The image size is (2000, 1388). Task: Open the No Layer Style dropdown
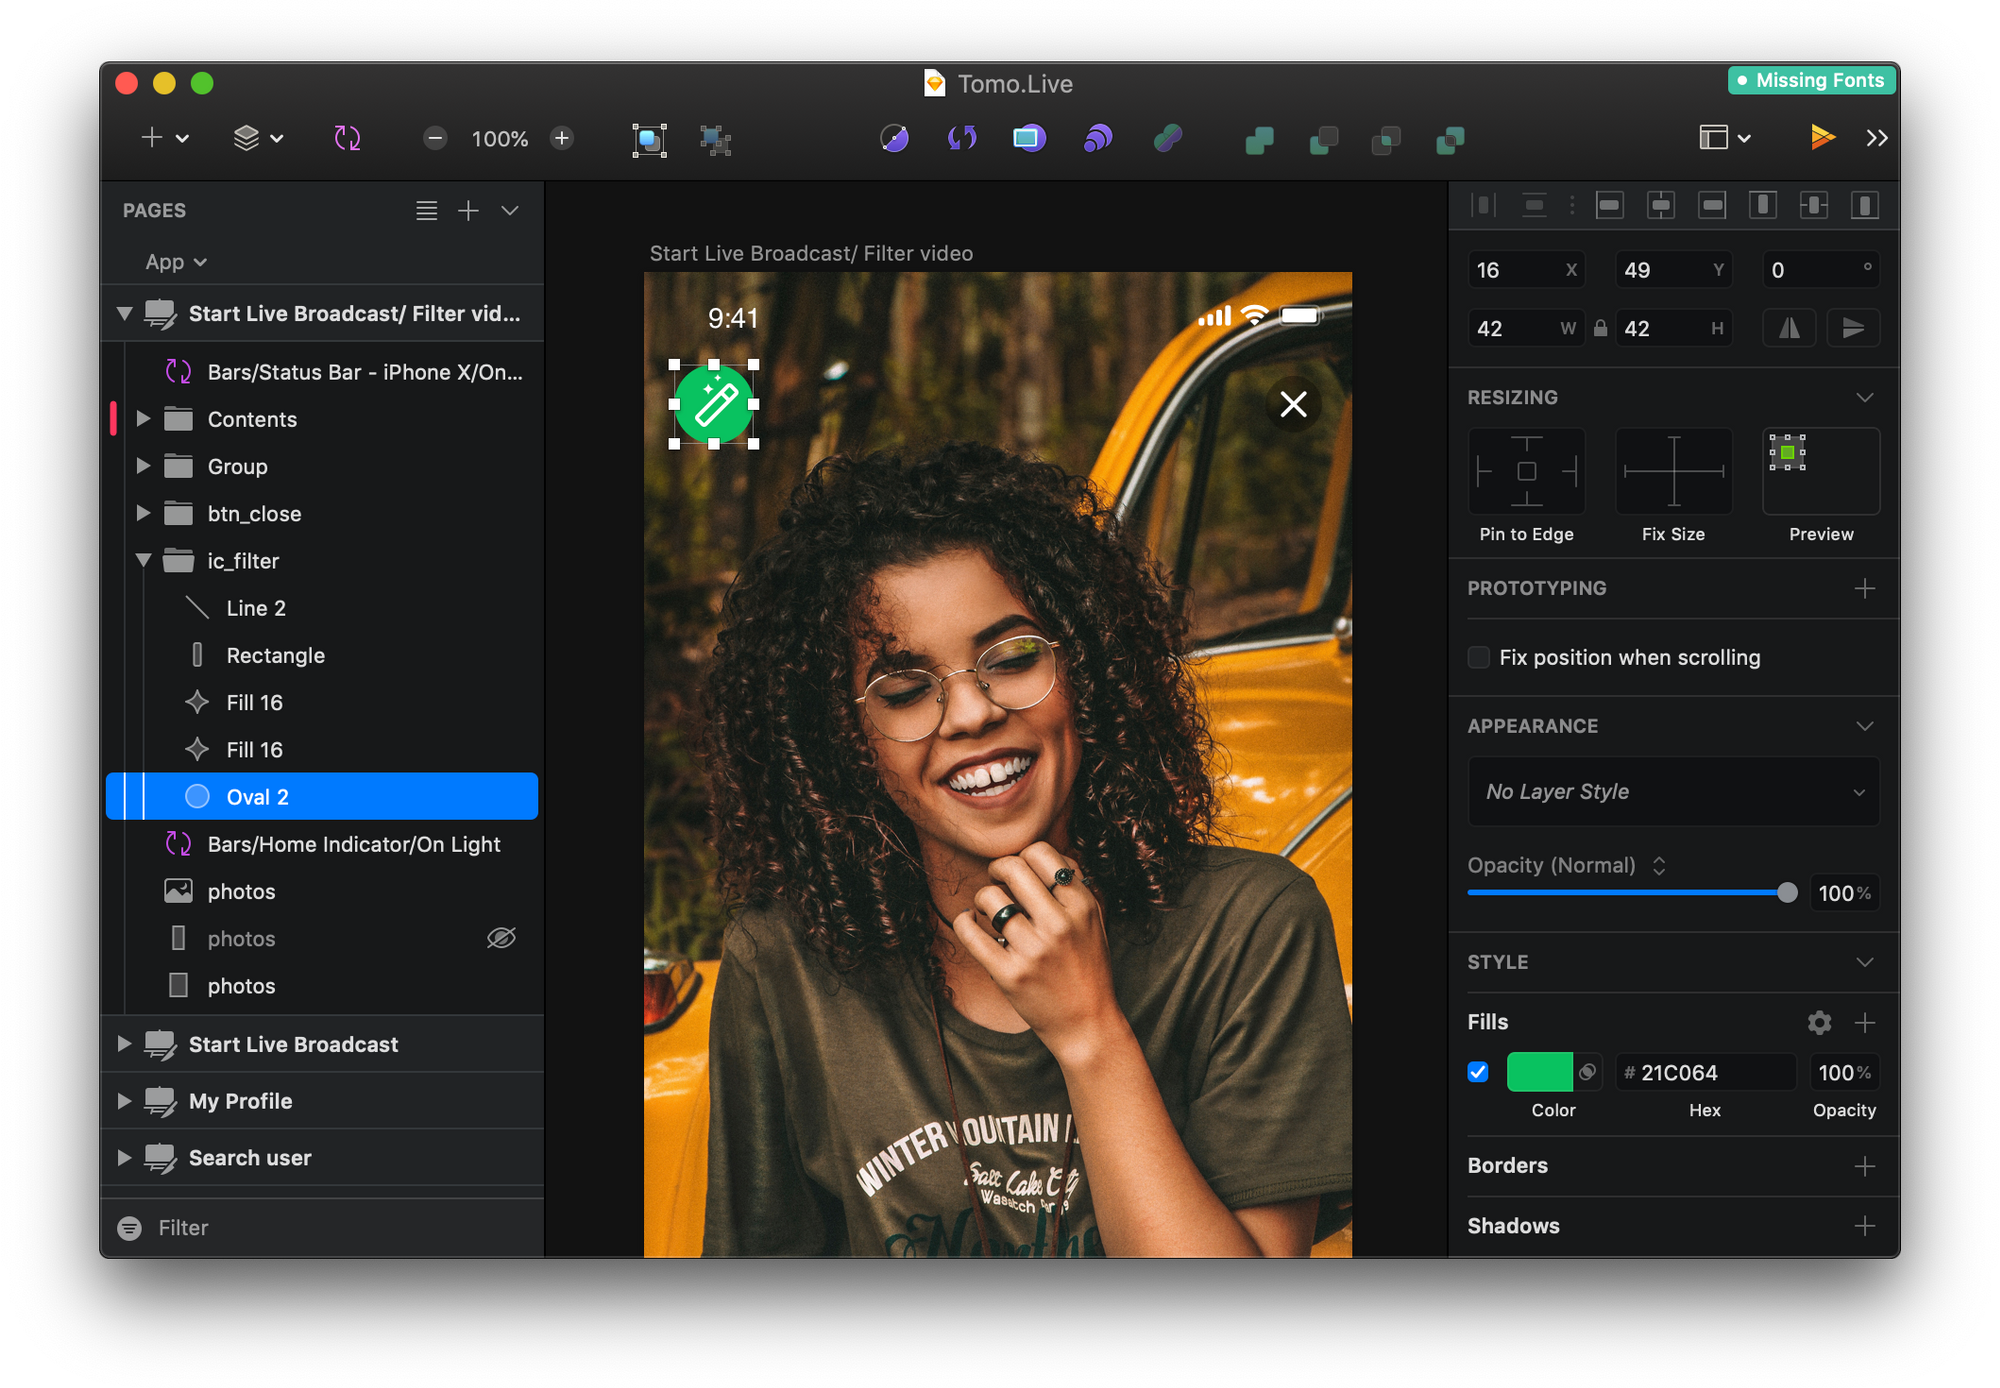point(1673,791)
